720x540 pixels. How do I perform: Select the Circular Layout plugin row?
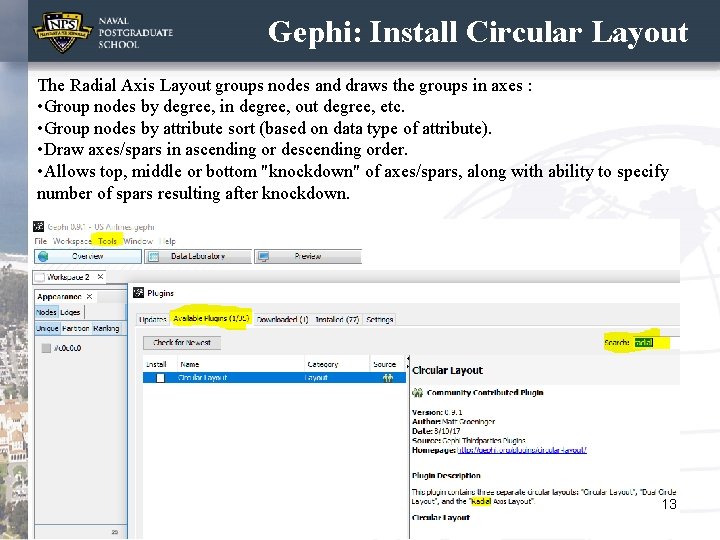click(274, 378)
